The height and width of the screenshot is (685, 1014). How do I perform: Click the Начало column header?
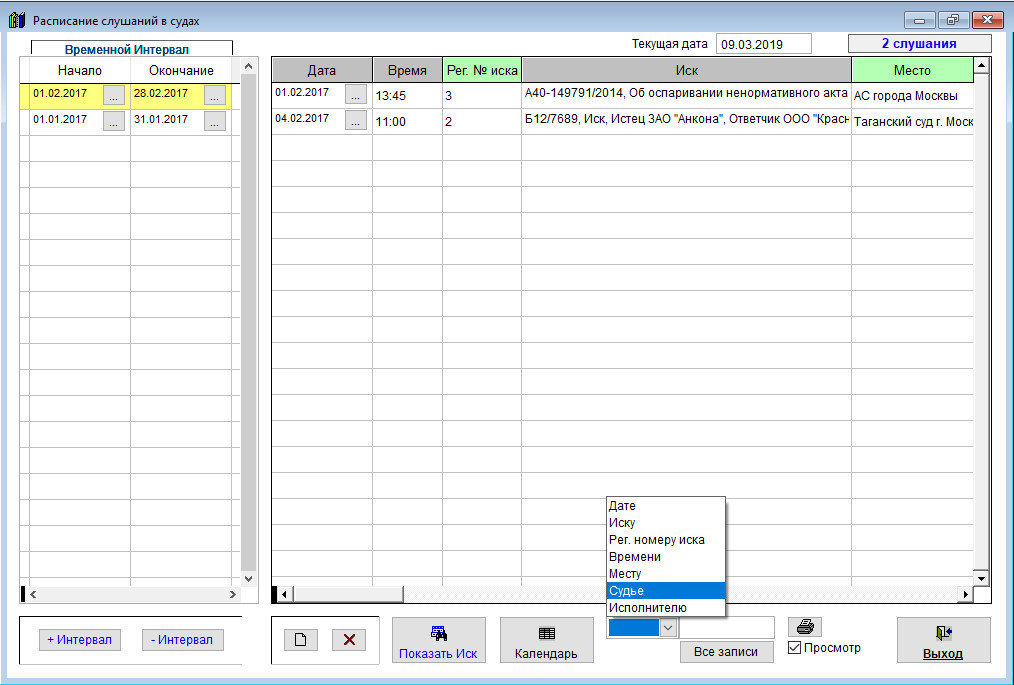point(80,71)
